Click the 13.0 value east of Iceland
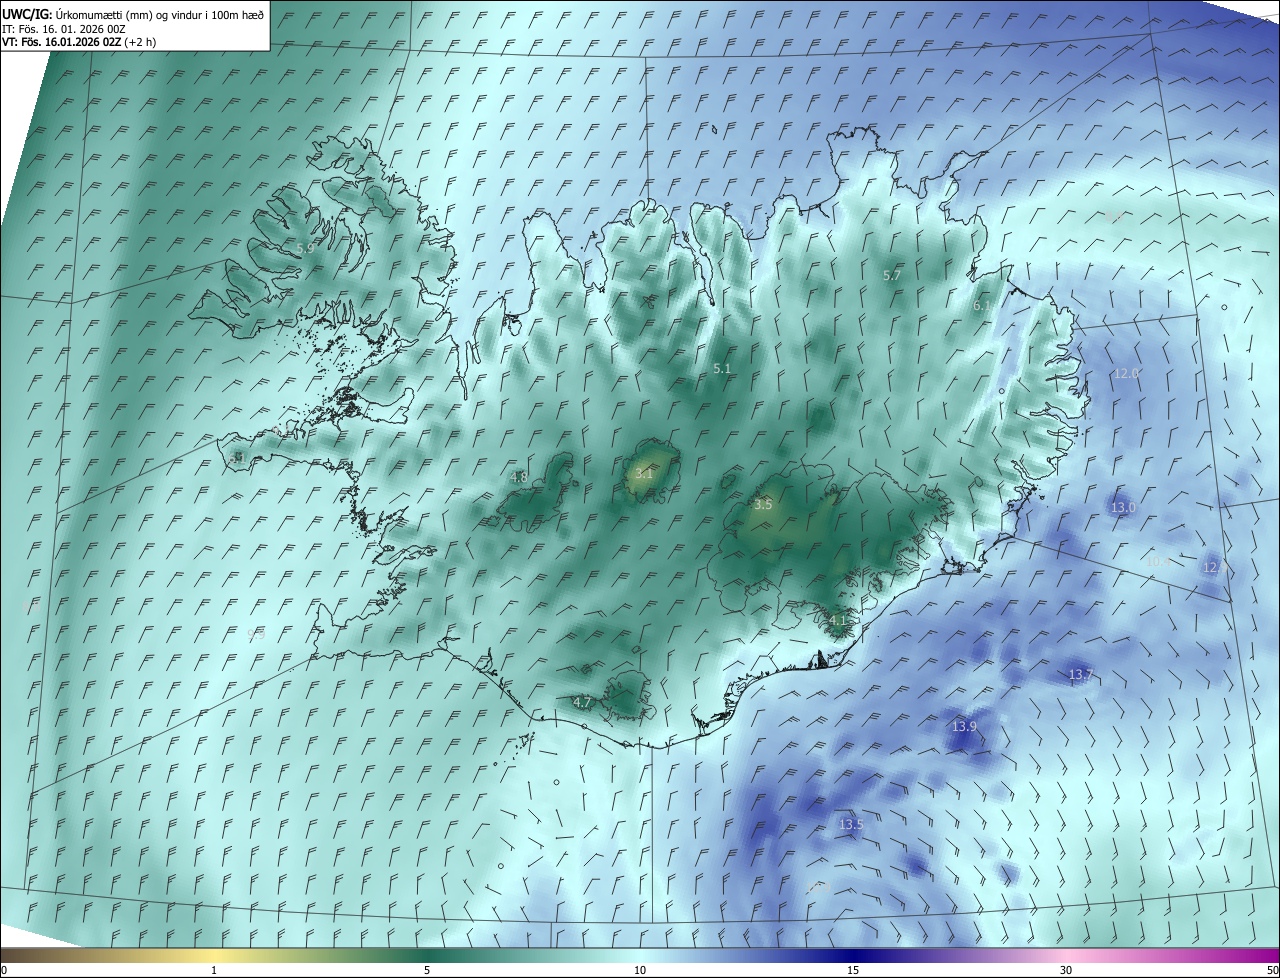Viewport: 1280px width, 978px height. pos(1123,508)
